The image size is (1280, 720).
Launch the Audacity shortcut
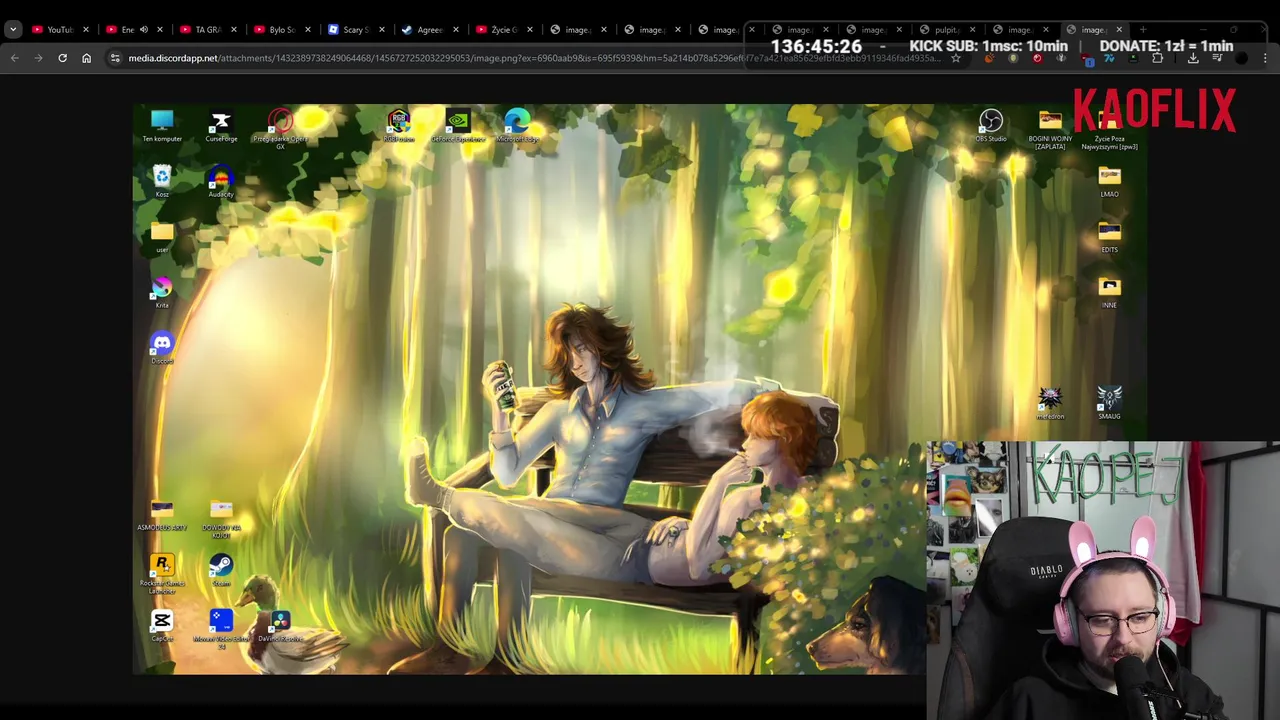(x=221, y=182)
